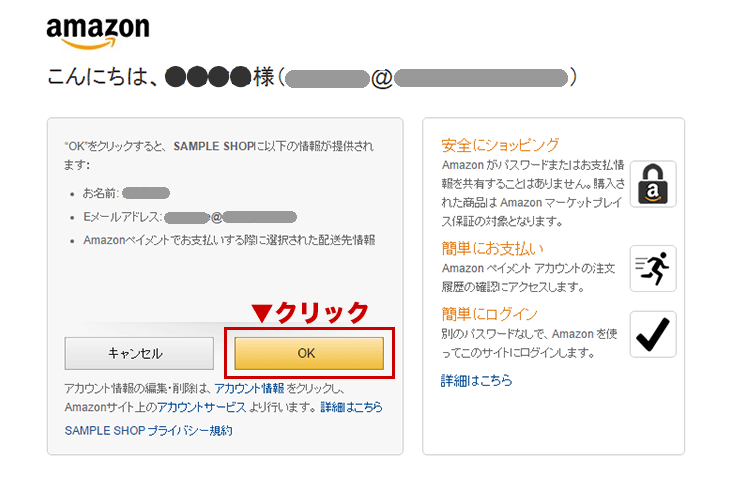The image size is (730, 500).
Task: Click the 簡単にログイン heading
Action: [x=489, y=314]
